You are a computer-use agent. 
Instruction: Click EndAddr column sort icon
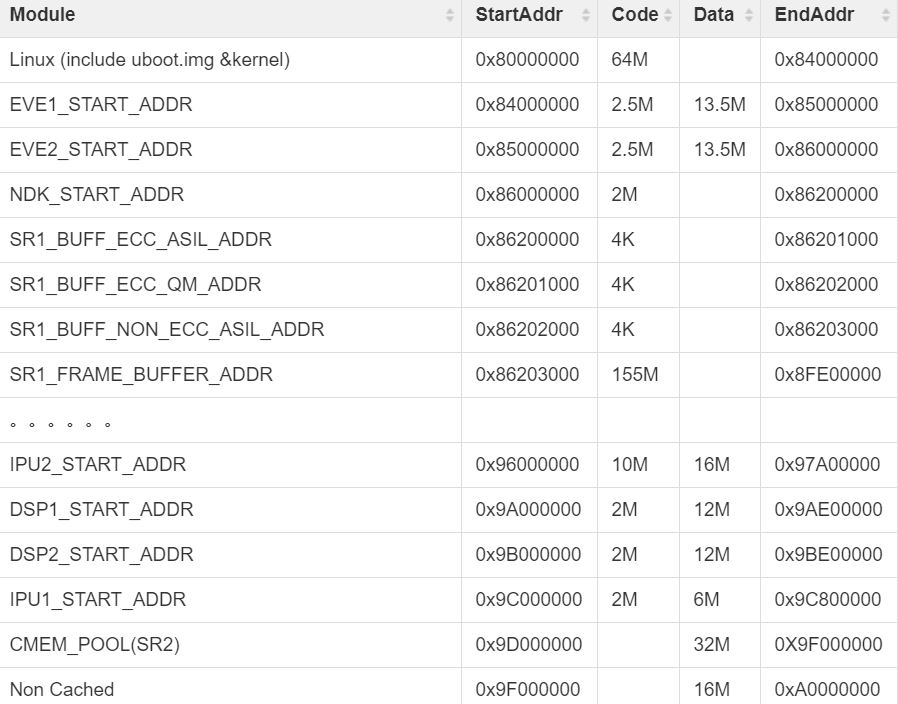click(886, 15)
